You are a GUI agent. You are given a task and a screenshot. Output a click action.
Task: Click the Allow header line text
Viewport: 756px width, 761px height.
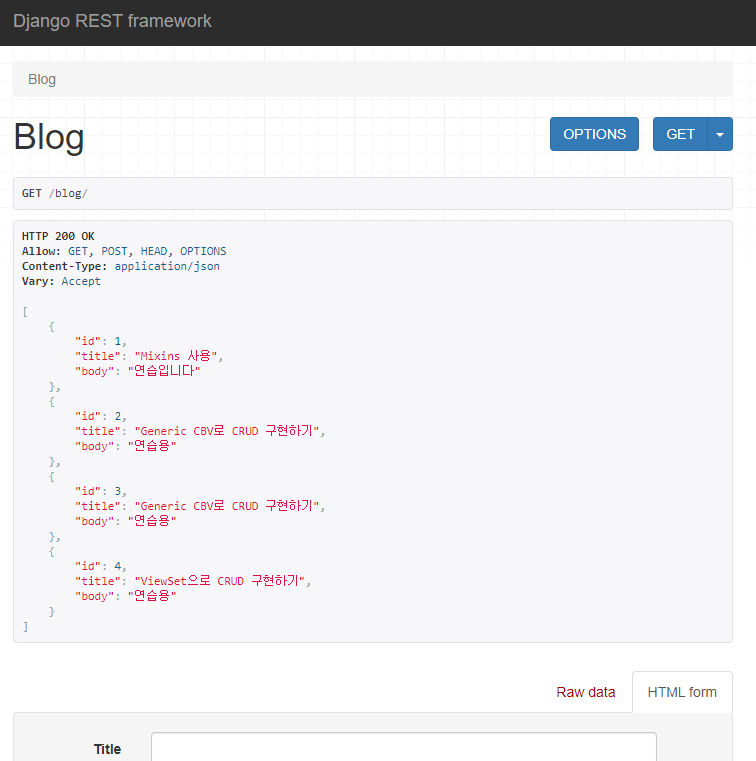click(124, 251)
